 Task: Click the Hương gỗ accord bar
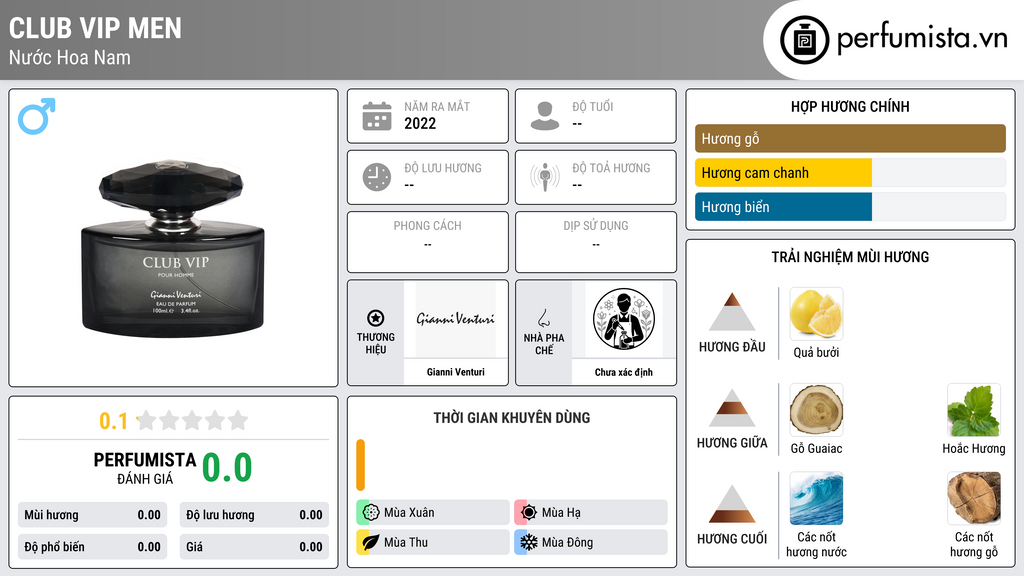pyautogui.click(x=850, y=138)
